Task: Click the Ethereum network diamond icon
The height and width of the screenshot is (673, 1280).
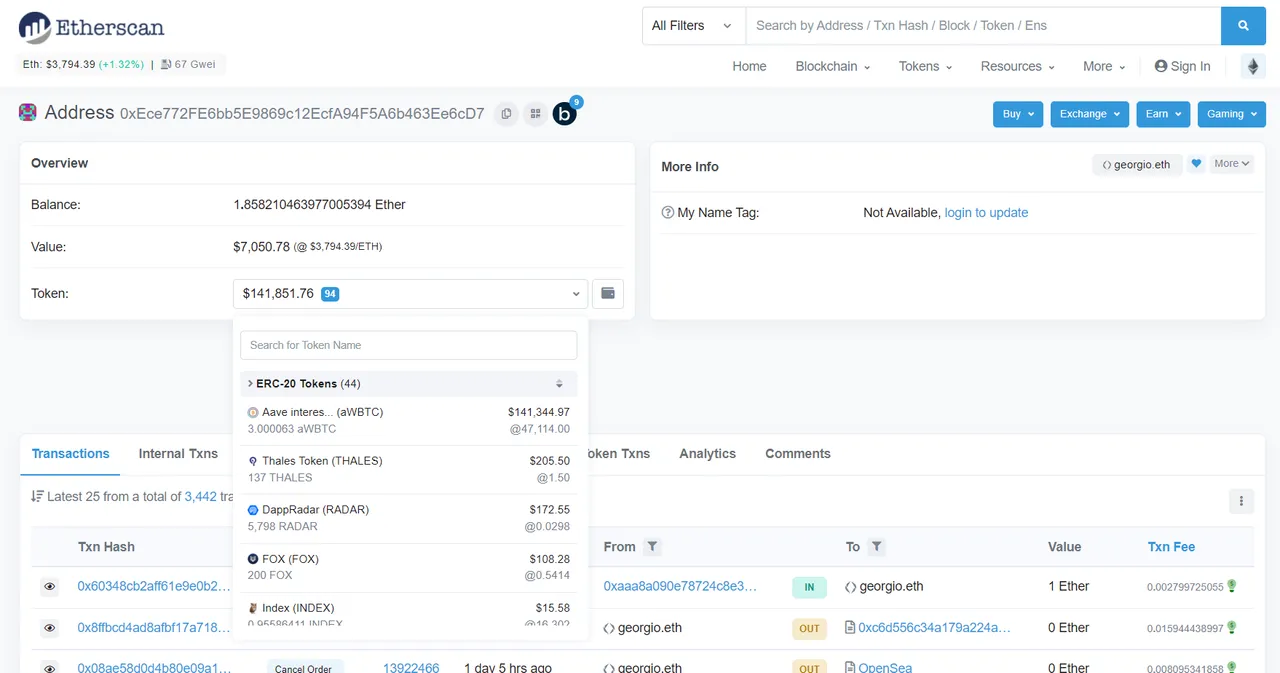Action: (x=1252, y=66)
